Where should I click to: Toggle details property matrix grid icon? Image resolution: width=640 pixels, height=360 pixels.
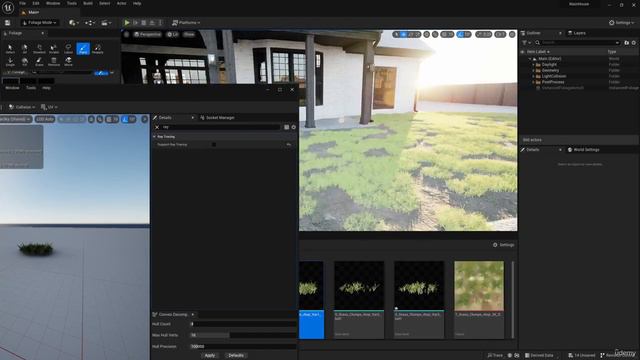point(287,127)
